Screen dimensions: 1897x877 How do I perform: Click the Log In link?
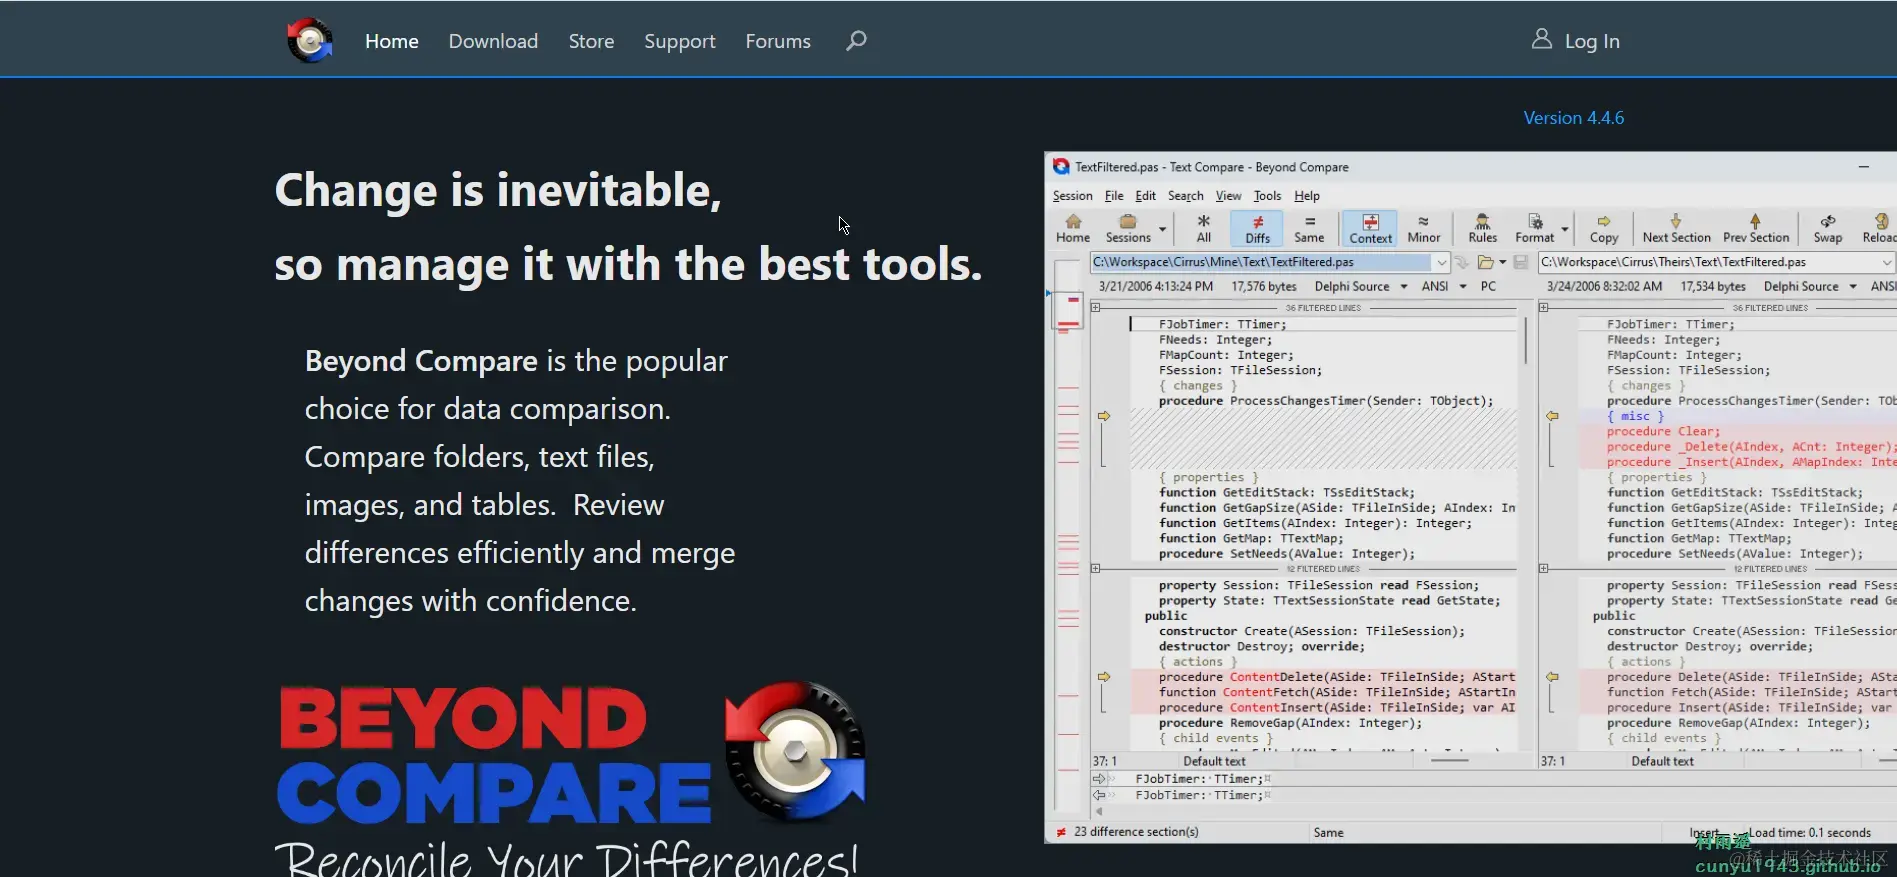[x=1592, y=41]
